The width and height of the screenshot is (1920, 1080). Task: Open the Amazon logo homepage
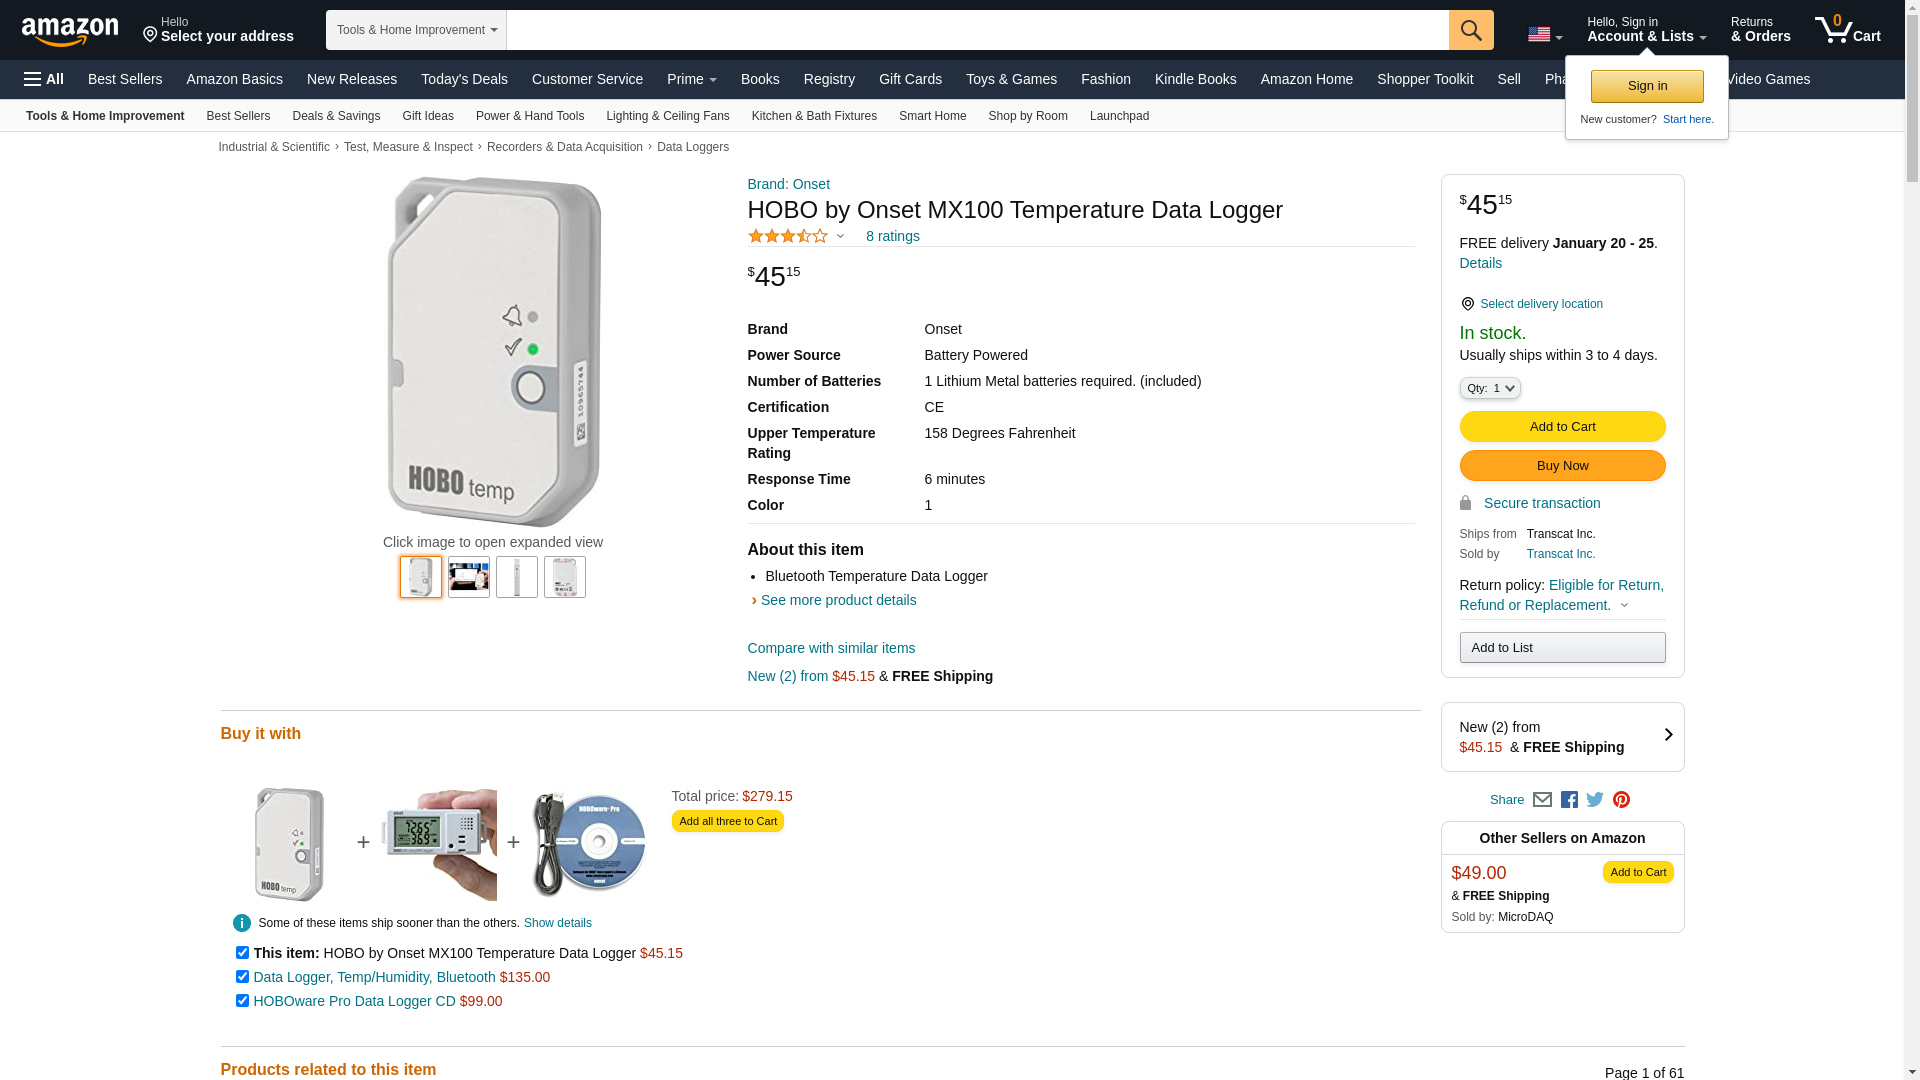click(70, 32)
